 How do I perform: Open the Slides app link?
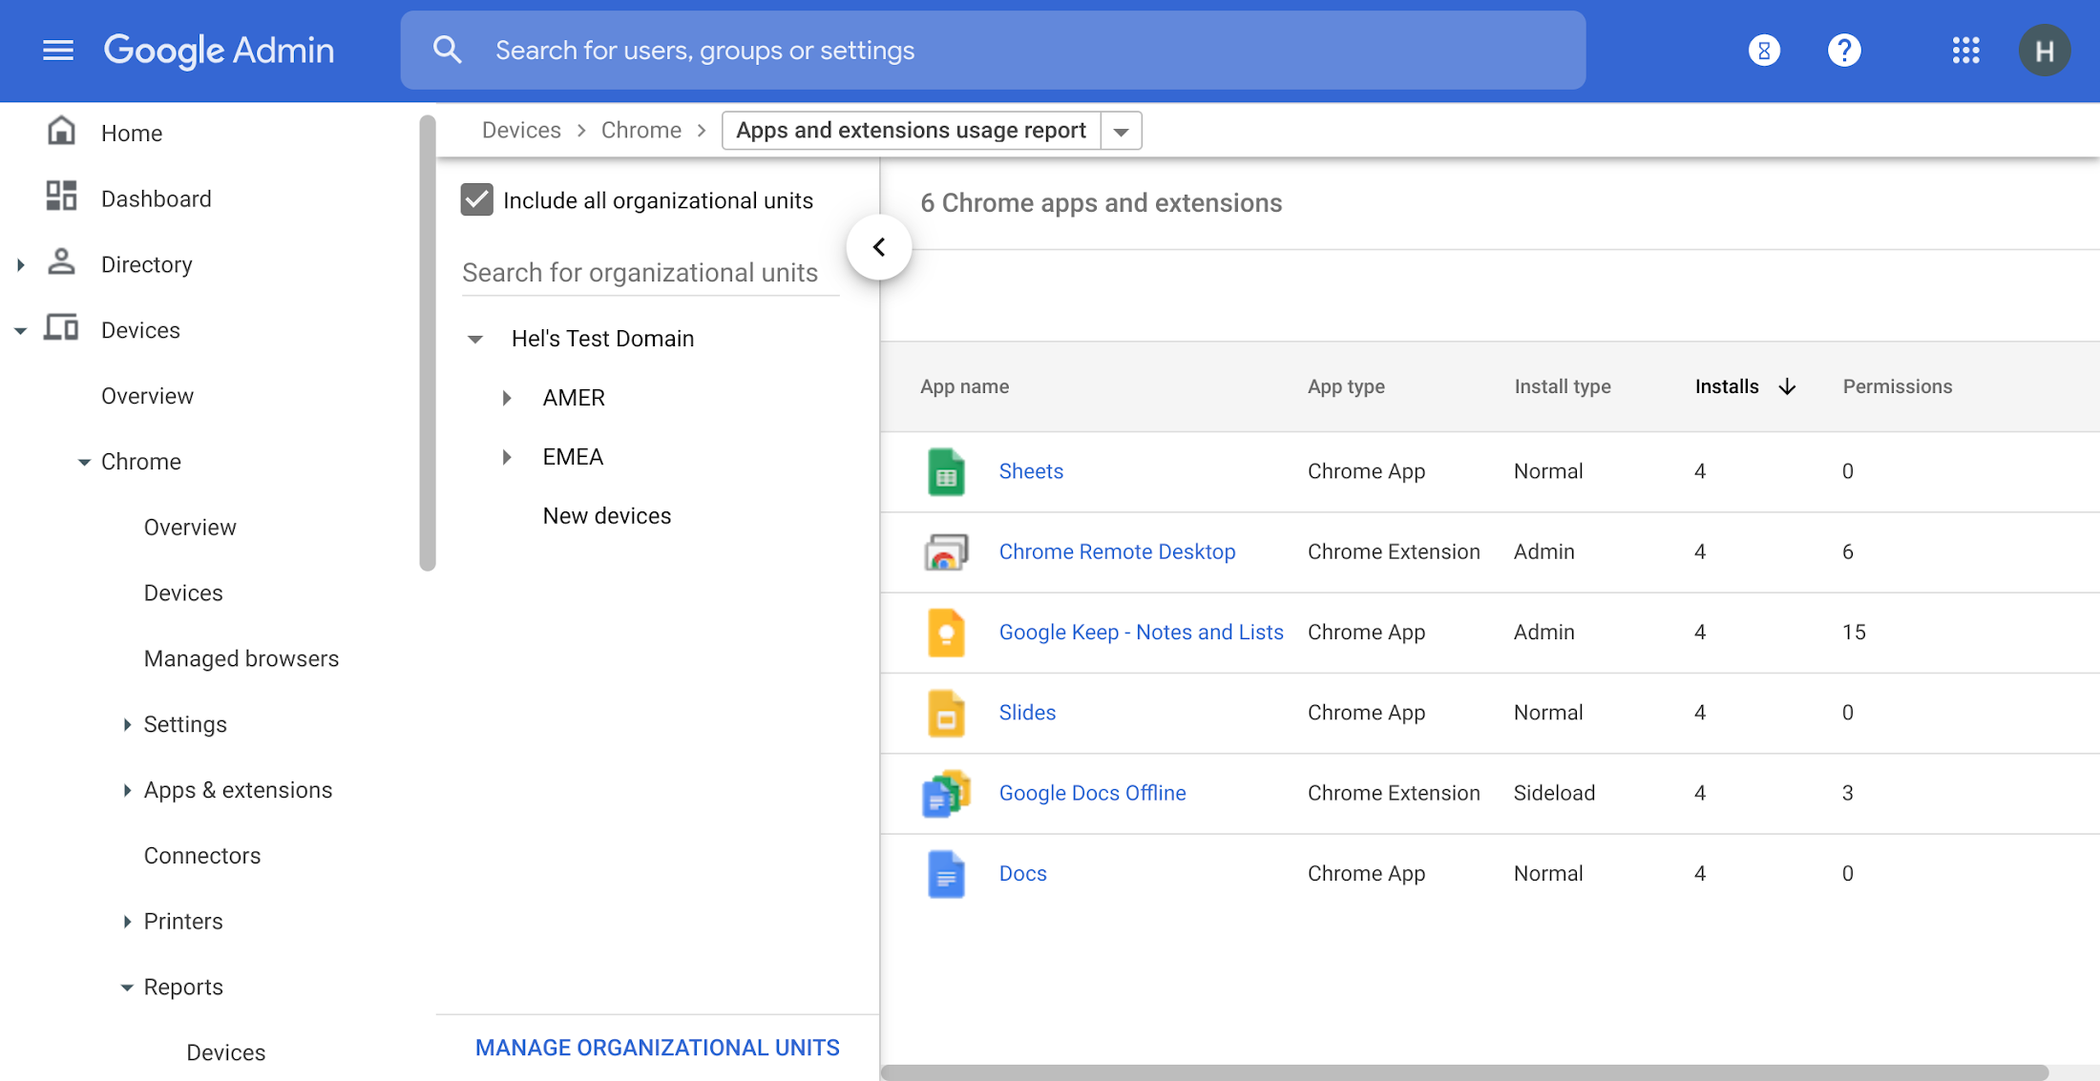pyautogui.click(x=1027, y=712)
